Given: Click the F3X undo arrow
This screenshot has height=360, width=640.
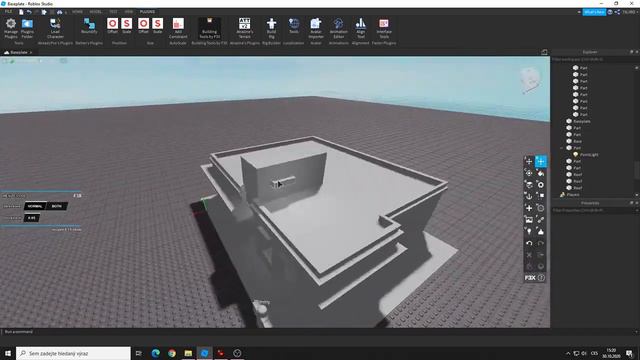Looking at the screenshot, I should click(529, 243).
